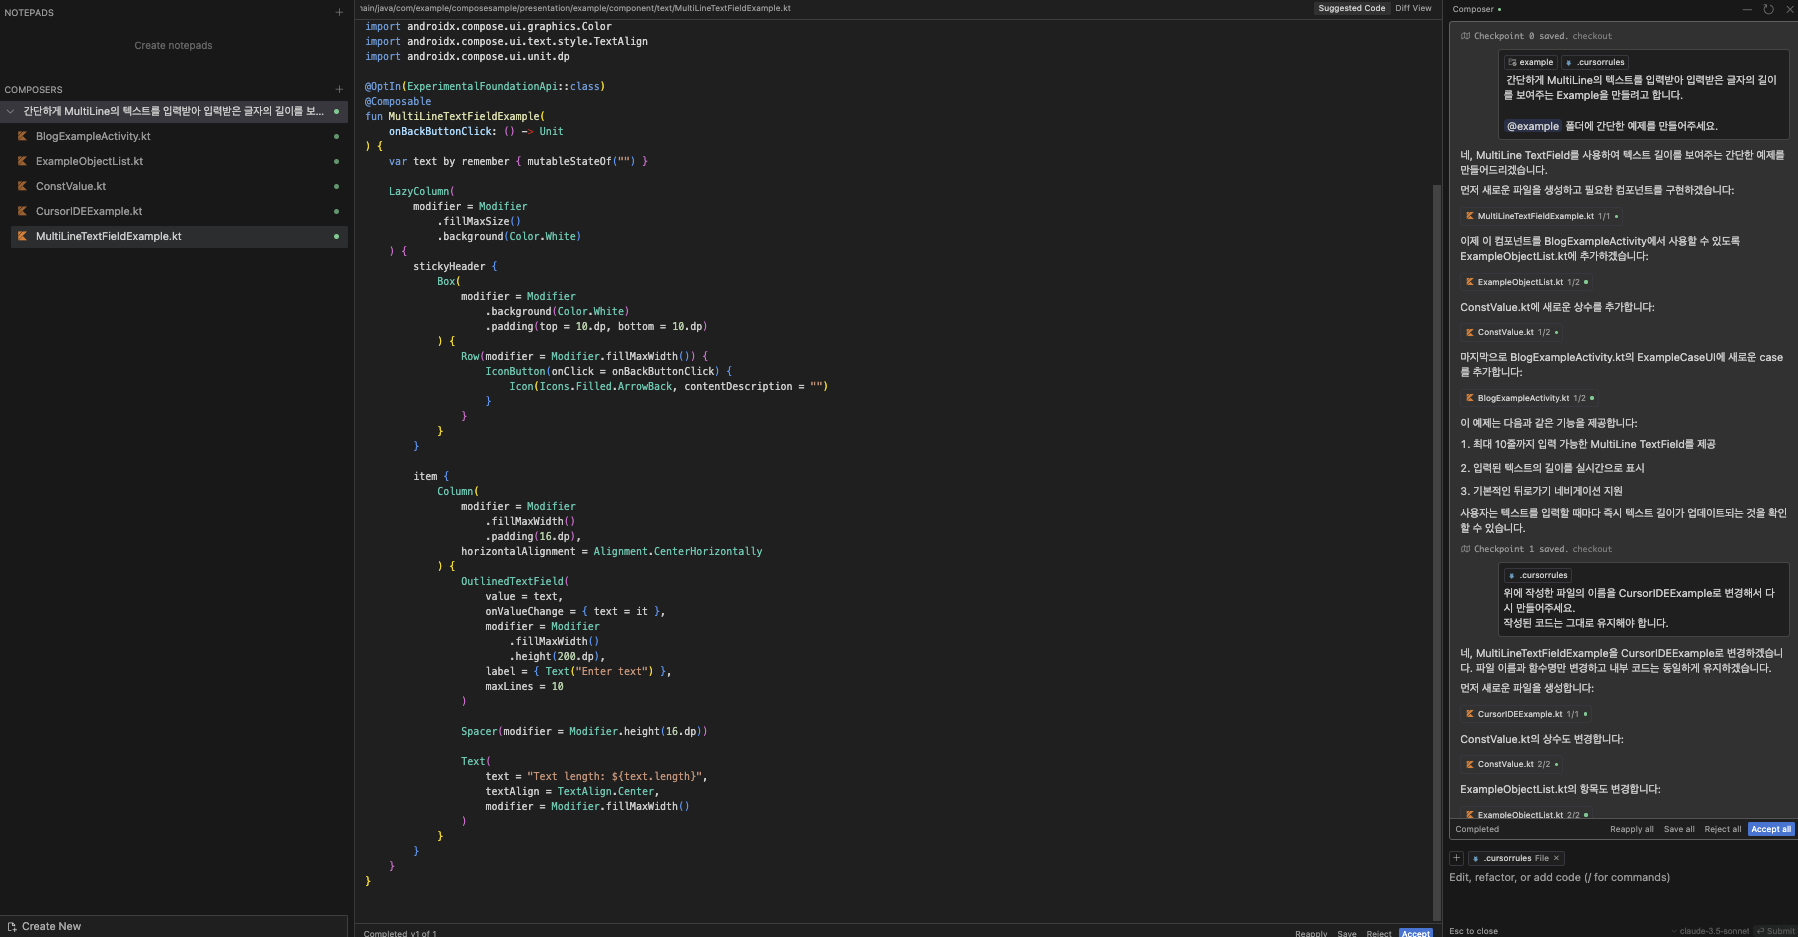Click Reject in the editor bottom bar
This screenshot has width=1798, height=937.
[x=1379, y=933]
